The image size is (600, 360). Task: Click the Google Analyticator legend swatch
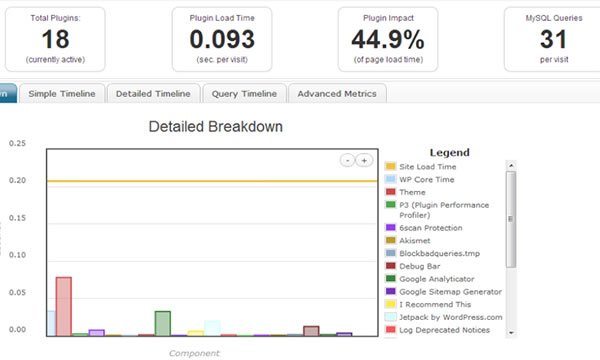[390, 278]
